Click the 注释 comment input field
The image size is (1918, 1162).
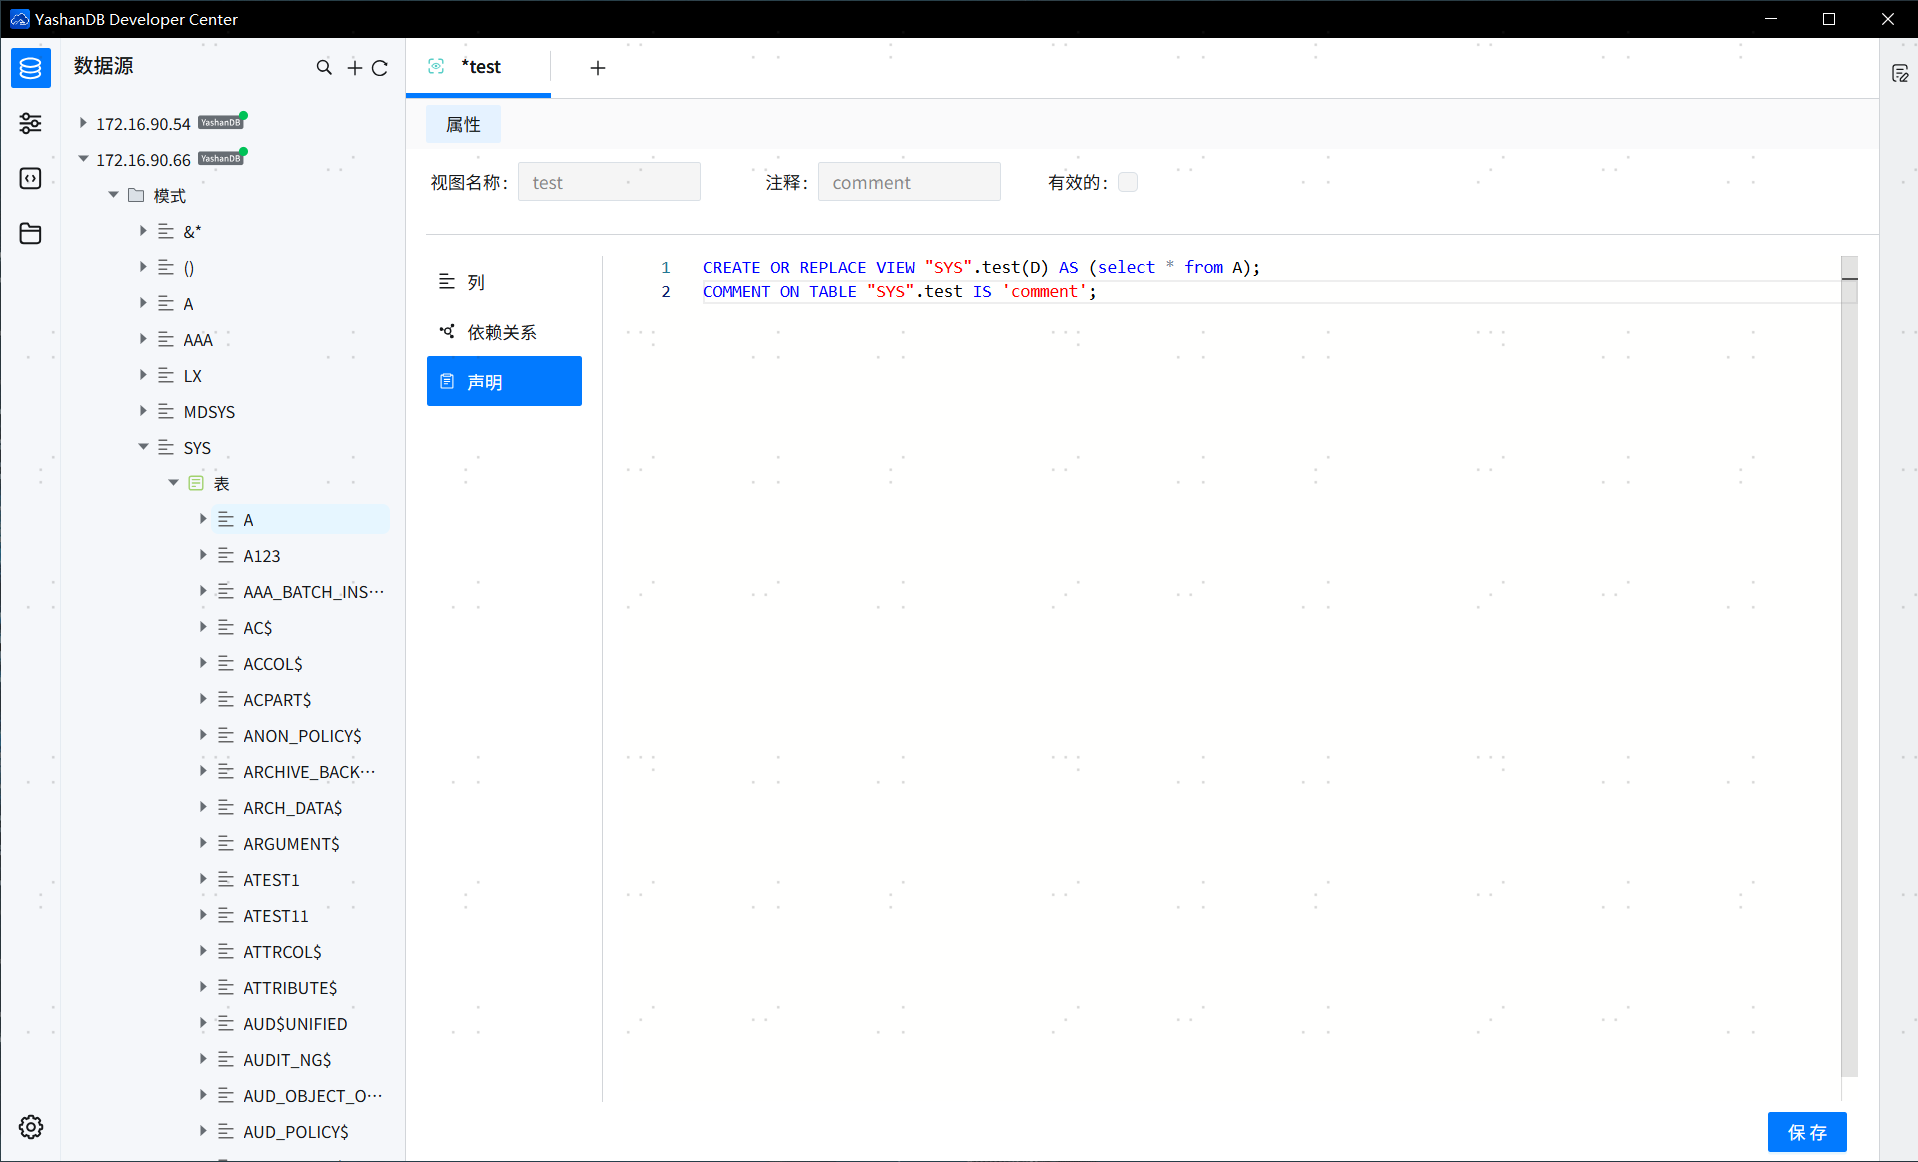click(x=908, y=182)
